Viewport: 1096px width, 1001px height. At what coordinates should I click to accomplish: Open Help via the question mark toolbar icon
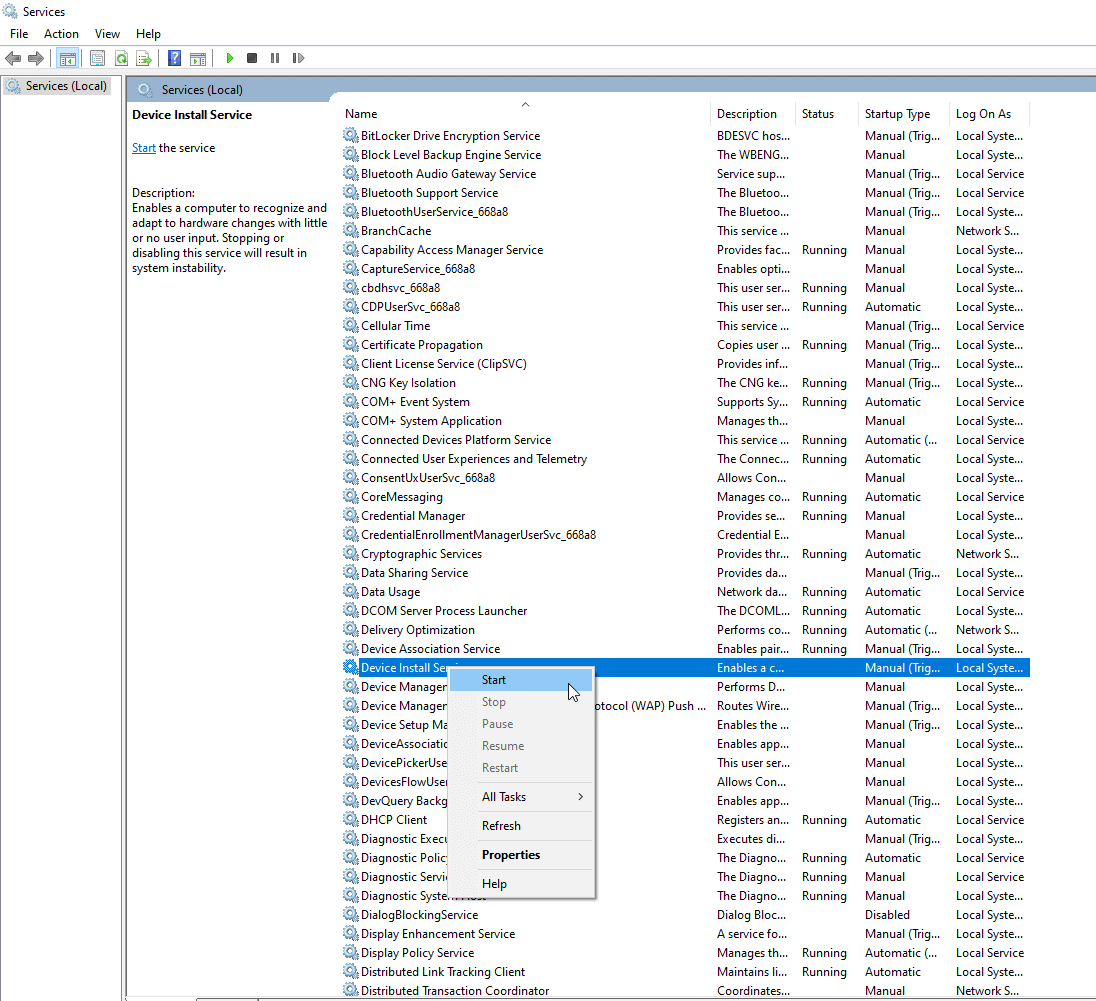pyautogui.click(x=172, y=57)
